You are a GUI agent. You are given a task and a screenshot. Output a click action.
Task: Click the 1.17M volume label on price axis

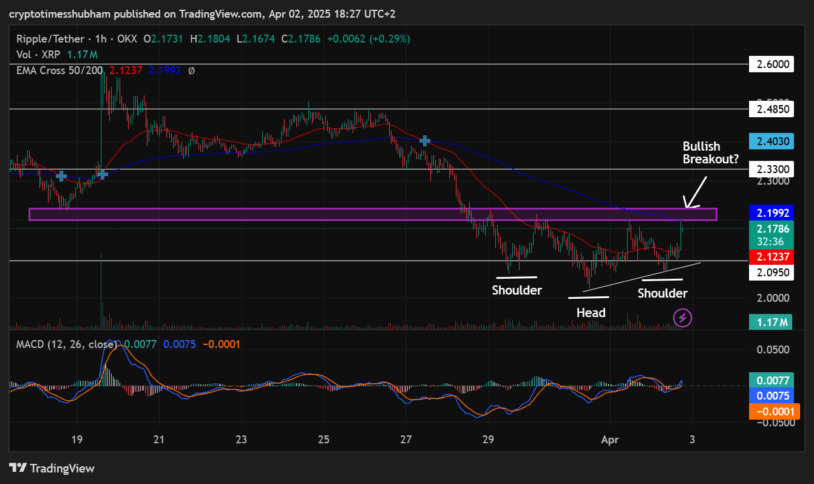769,322
